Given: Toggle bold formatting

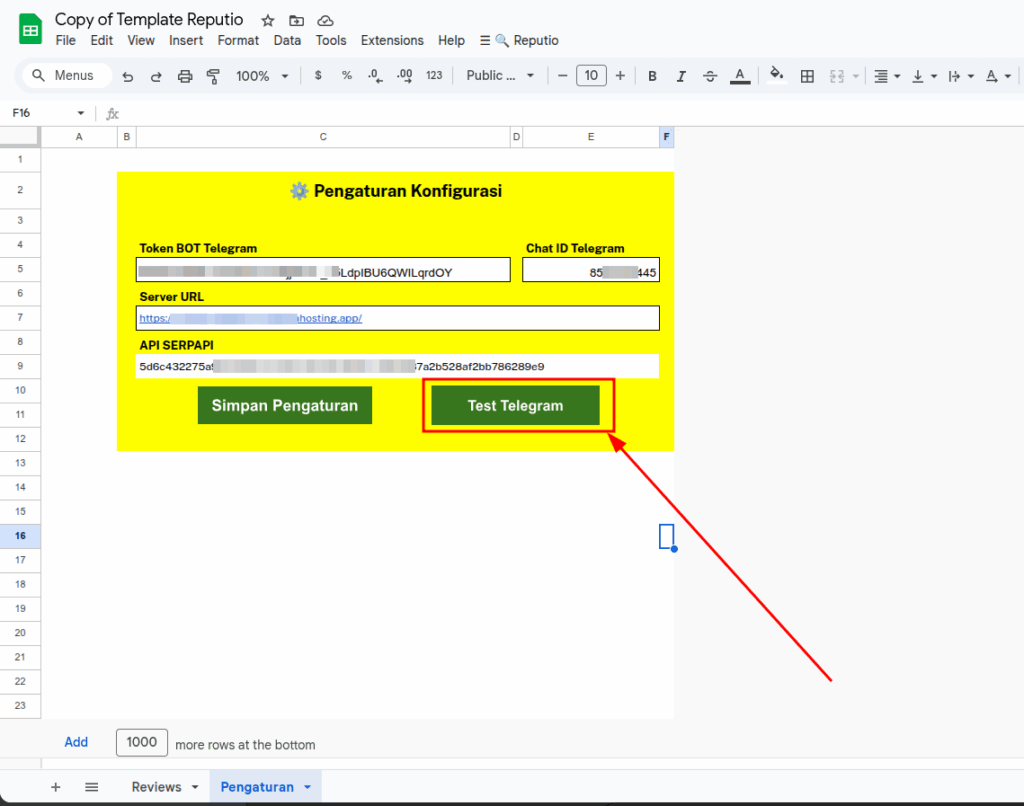Looking at the screenshot, I should [x=652, y=76].
